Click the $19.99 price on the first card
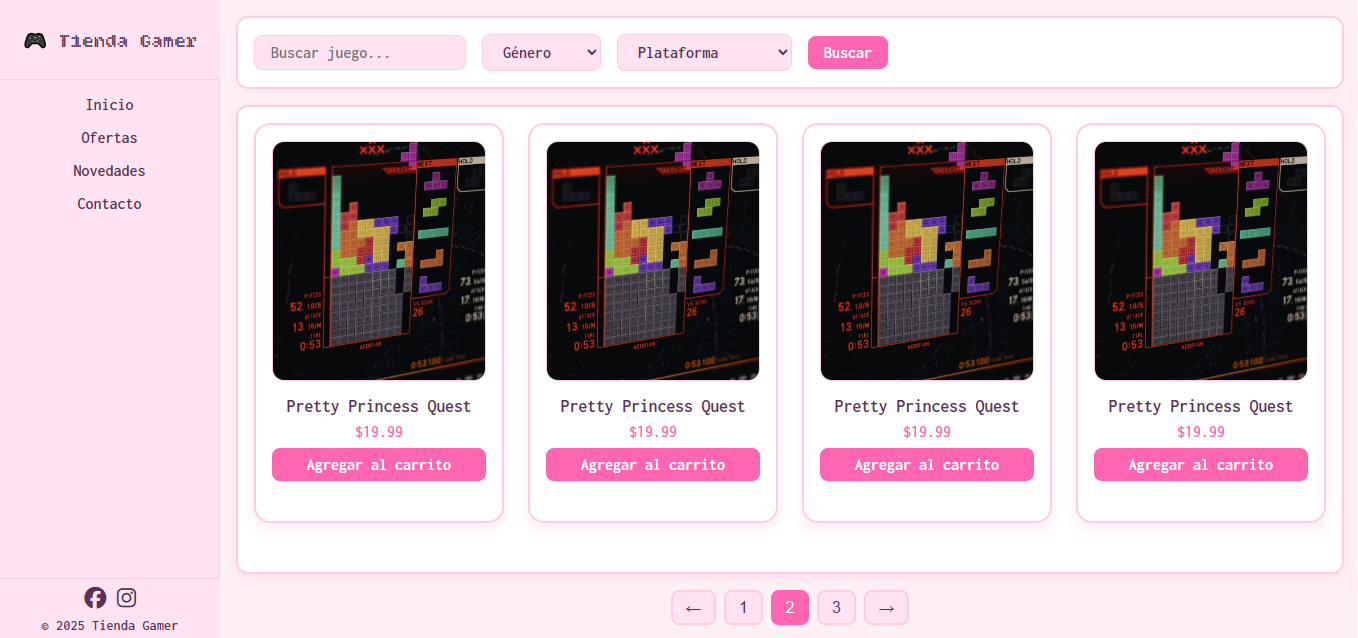This screenshot has width=1358, height=638. point(379,432)
